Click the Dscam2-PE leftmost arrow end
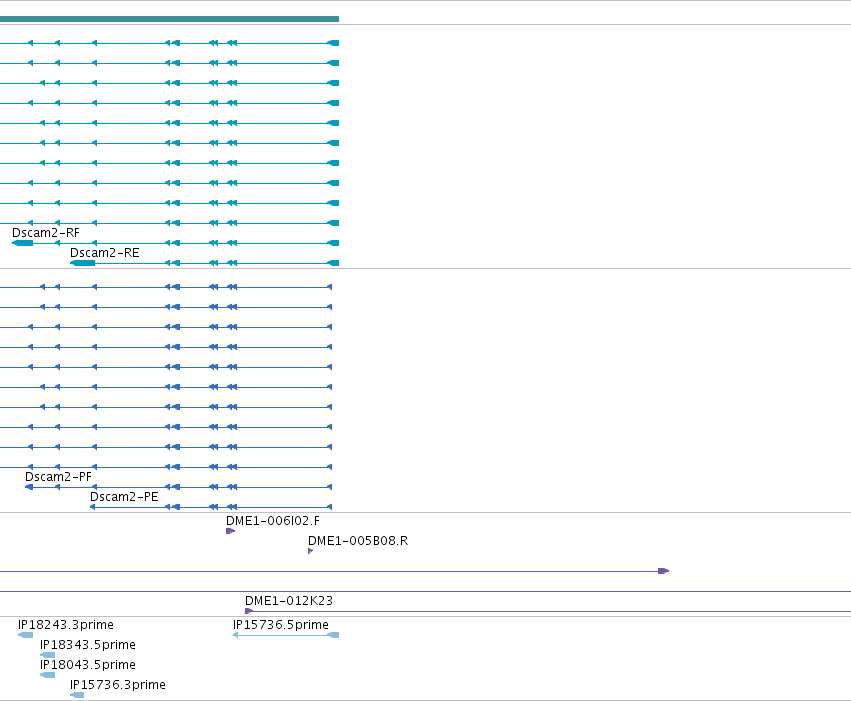The height and width of the screenshot is (701, 851). 93,507
